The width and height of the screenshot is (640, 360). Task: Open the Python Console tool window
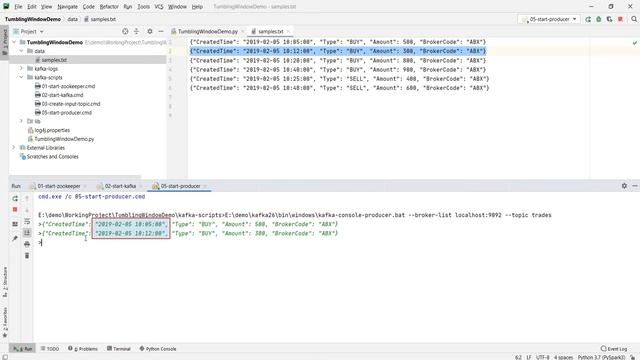(158, 349)
